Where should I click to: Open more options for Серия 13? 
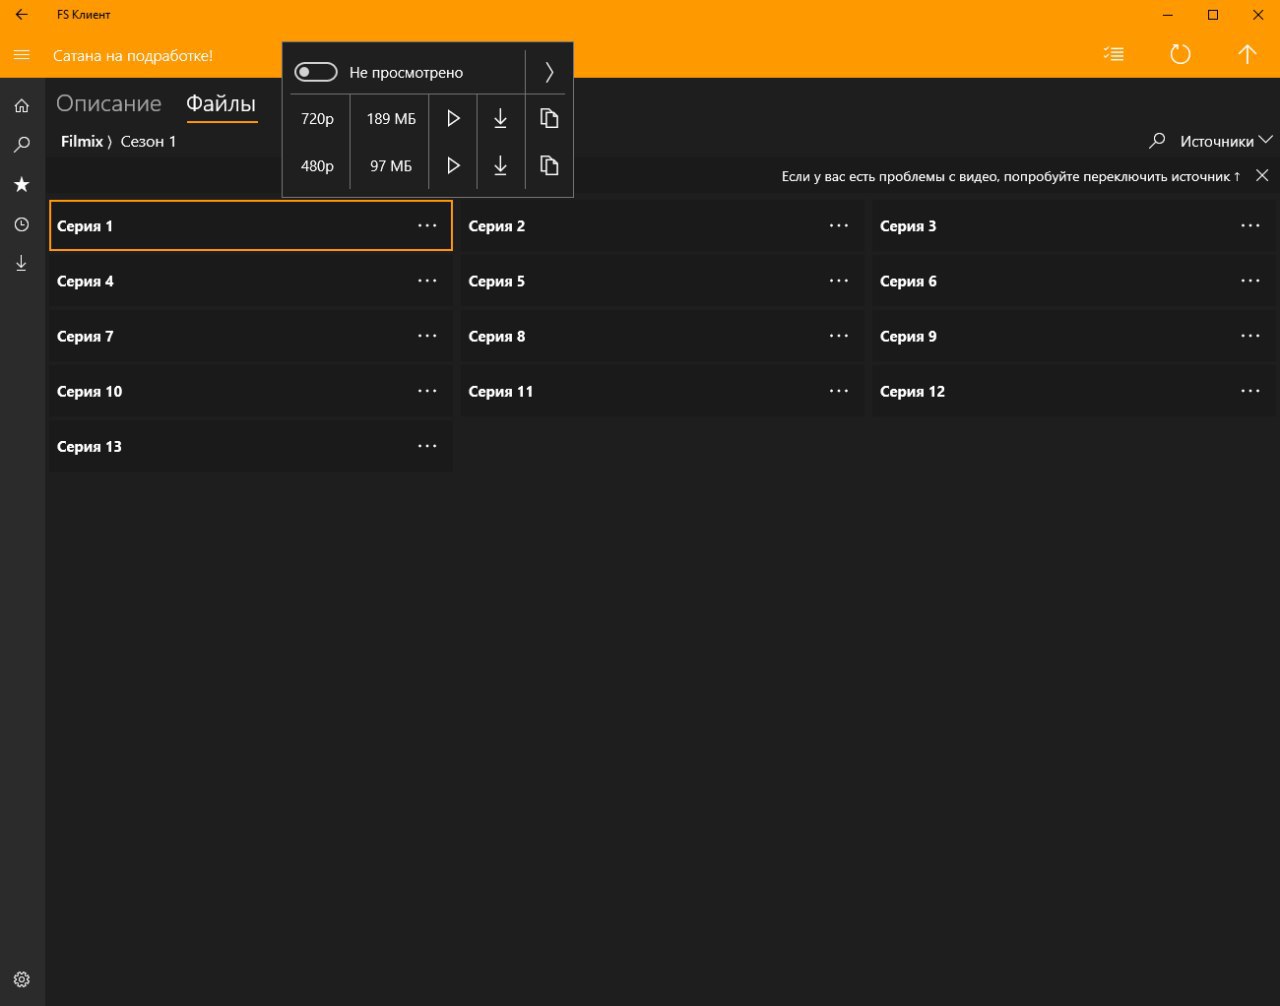[427, 445]
